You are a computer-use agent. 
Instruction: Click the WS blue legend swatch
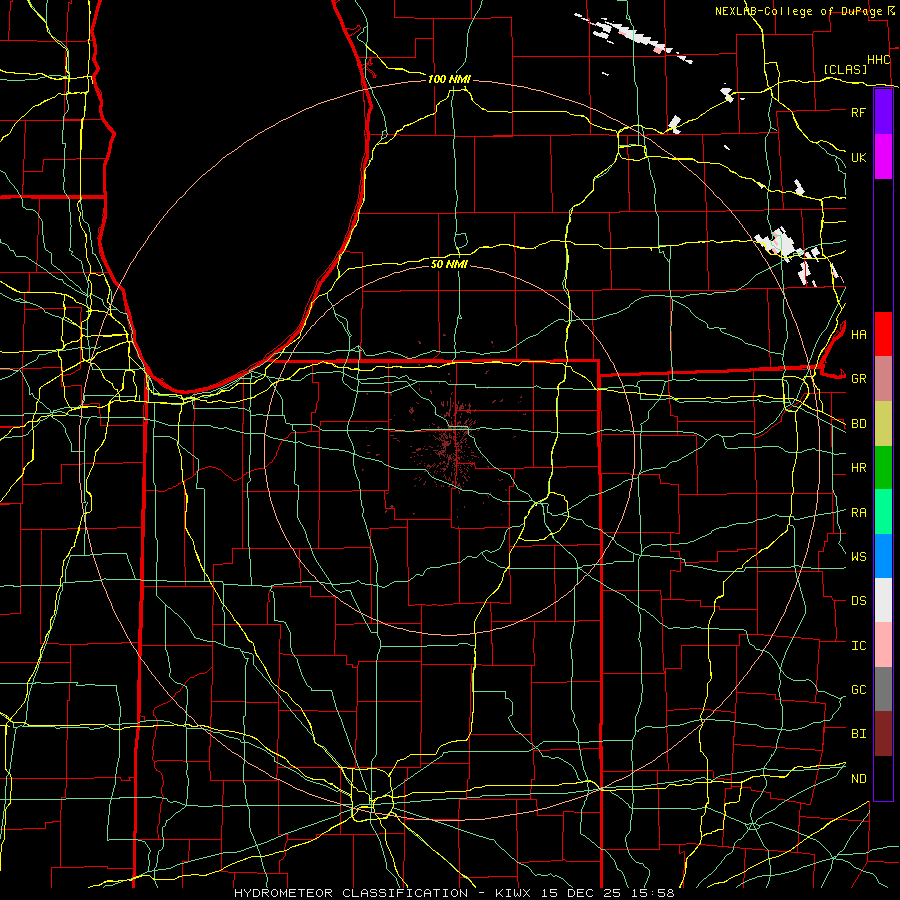883,556
